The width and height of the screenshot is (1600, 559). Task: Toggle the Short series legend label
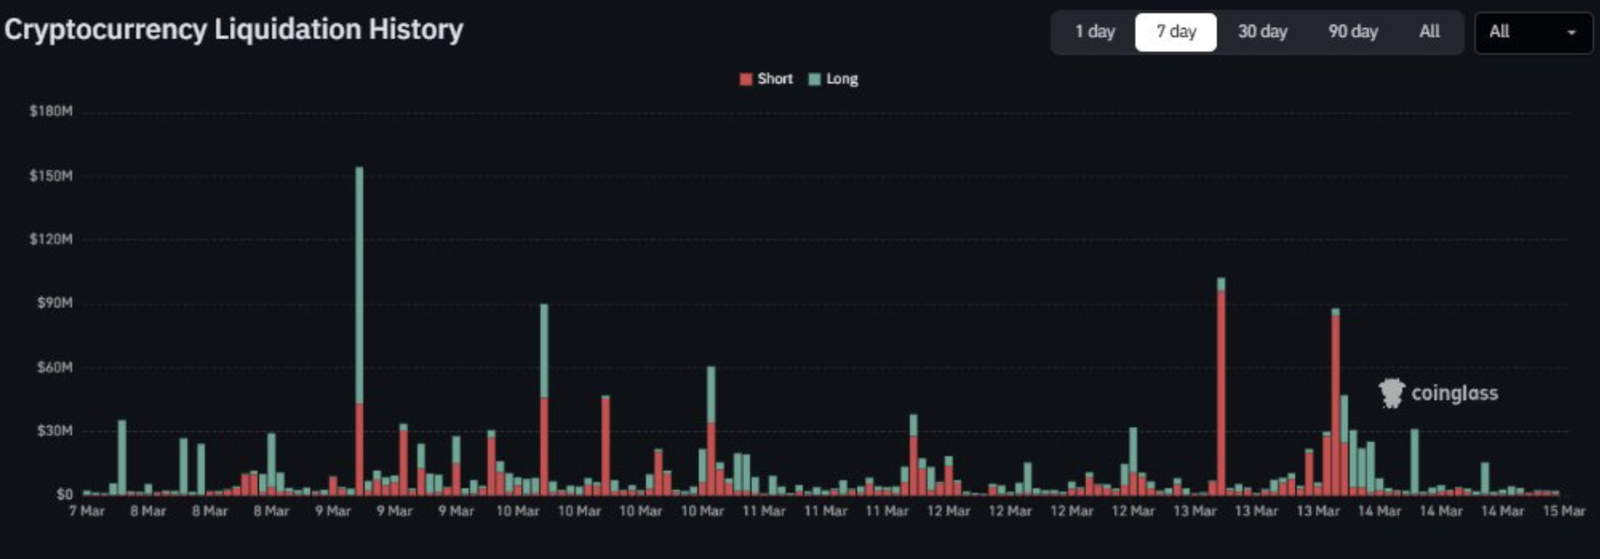[x=775, y=79]
